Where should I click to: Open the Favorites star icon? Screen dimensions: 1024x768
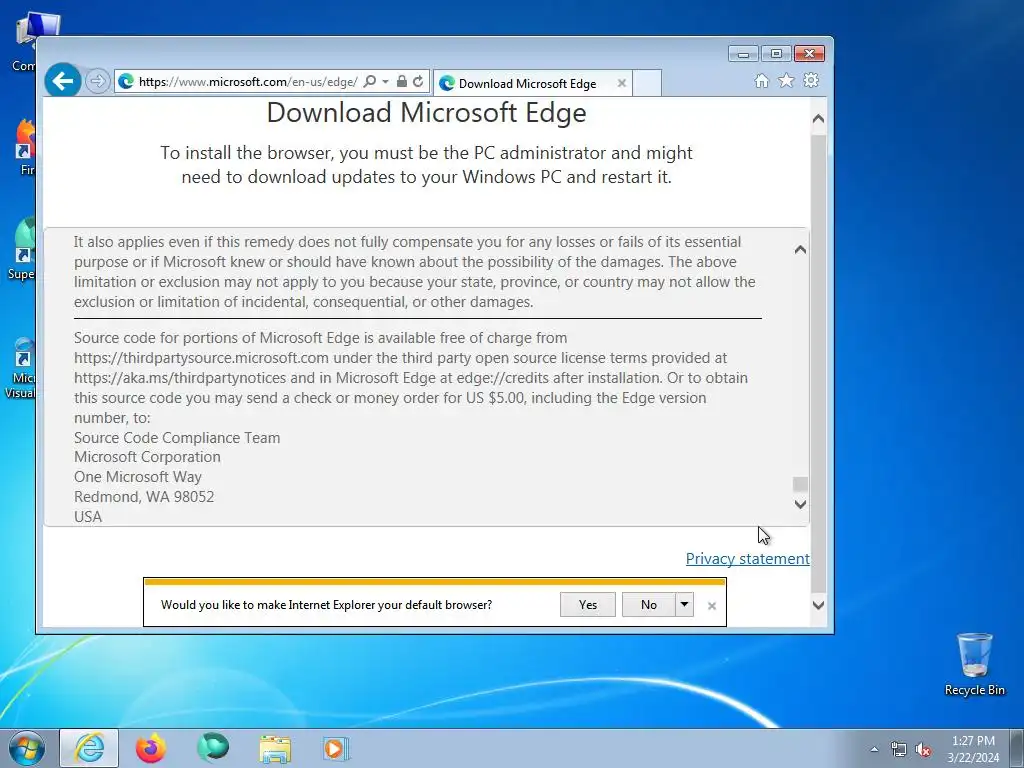786,80
